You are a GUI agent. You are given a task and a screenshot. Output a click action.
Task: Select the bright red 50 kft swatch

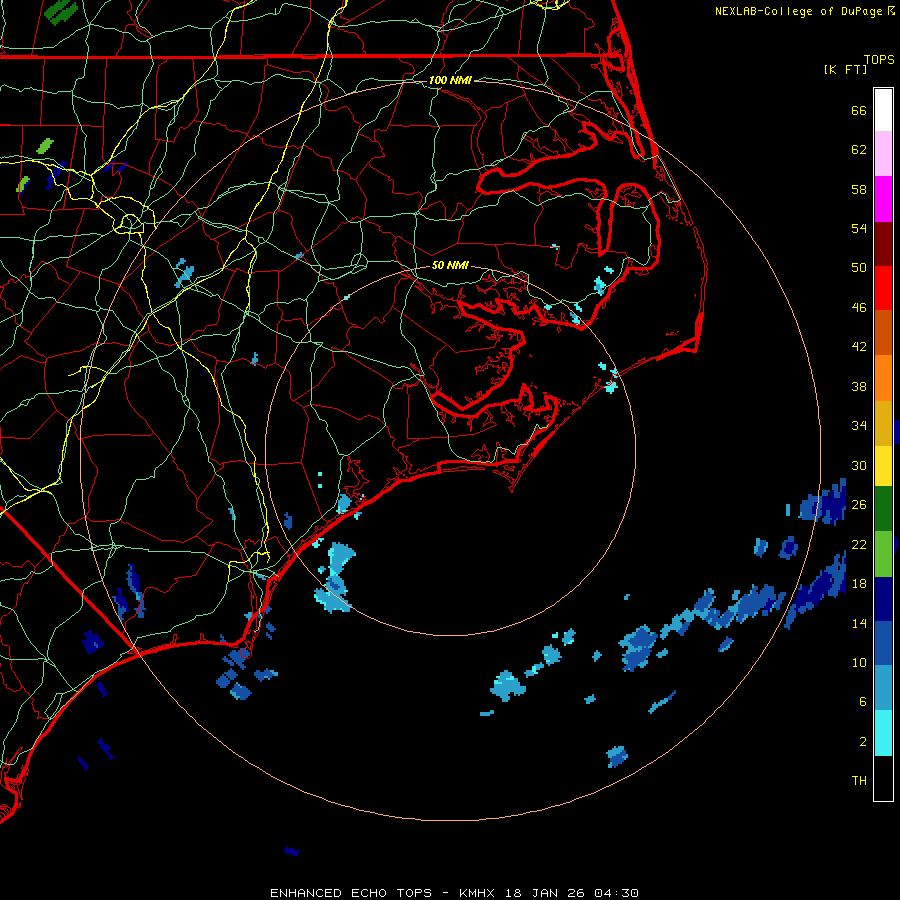pos(883,288)
